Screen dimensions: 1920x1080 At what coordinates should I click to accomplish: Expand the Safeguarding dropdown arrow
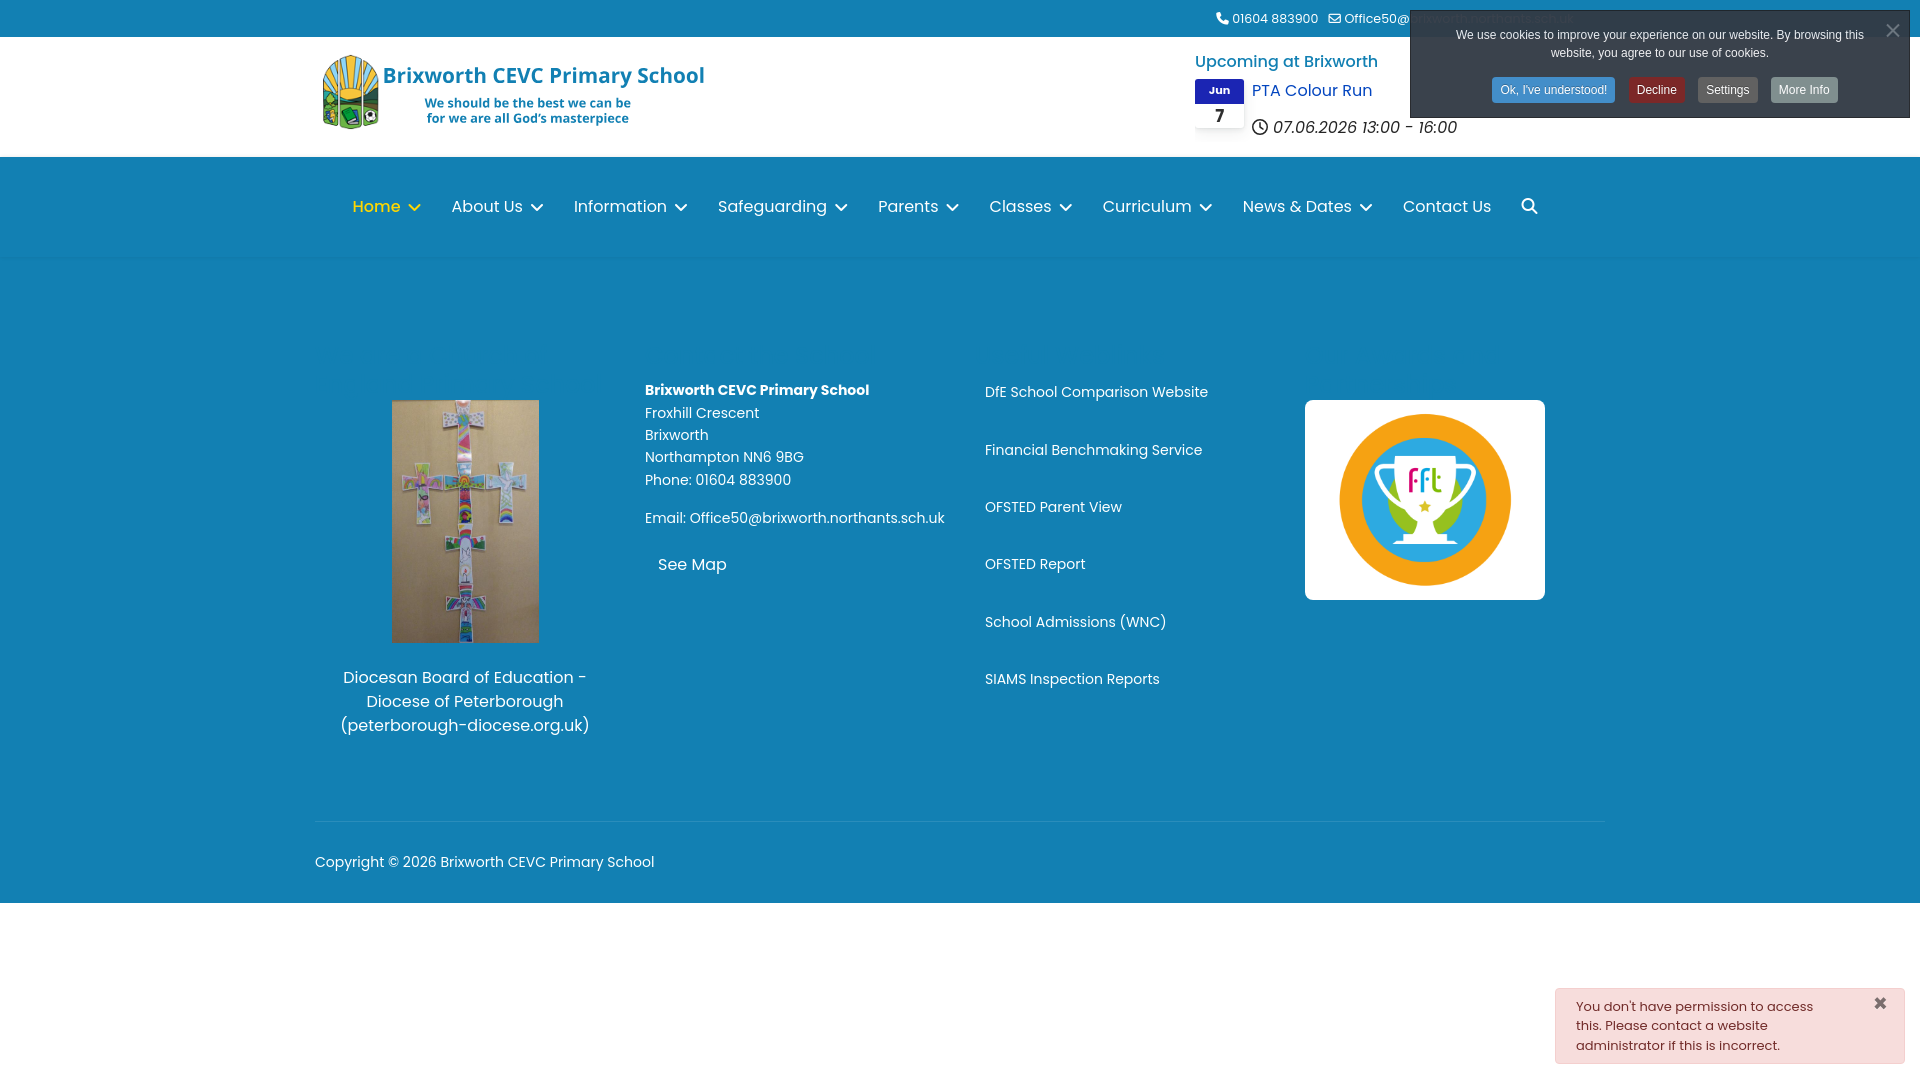pyautogui.click(x=841, y=207)
